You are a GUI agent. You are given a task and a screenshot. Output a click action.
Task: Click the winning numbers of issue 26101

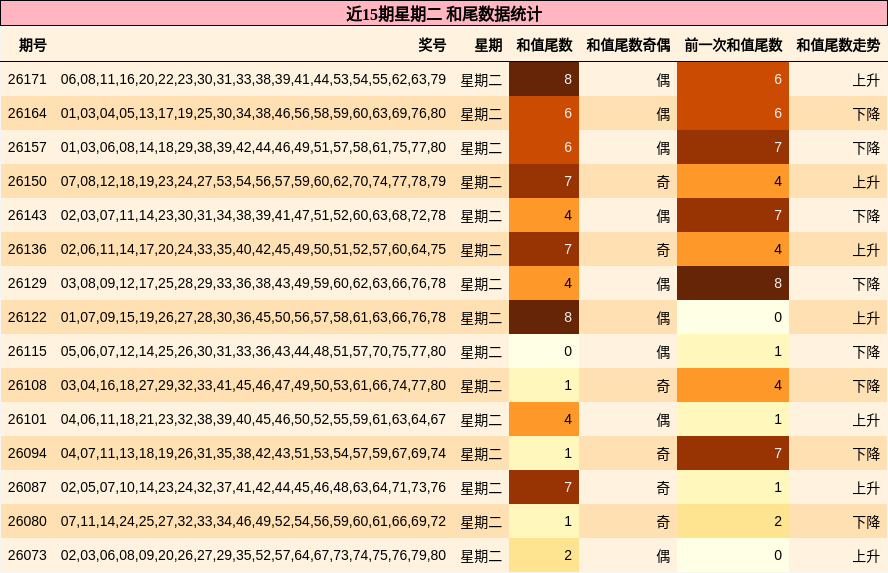point(253,419)
